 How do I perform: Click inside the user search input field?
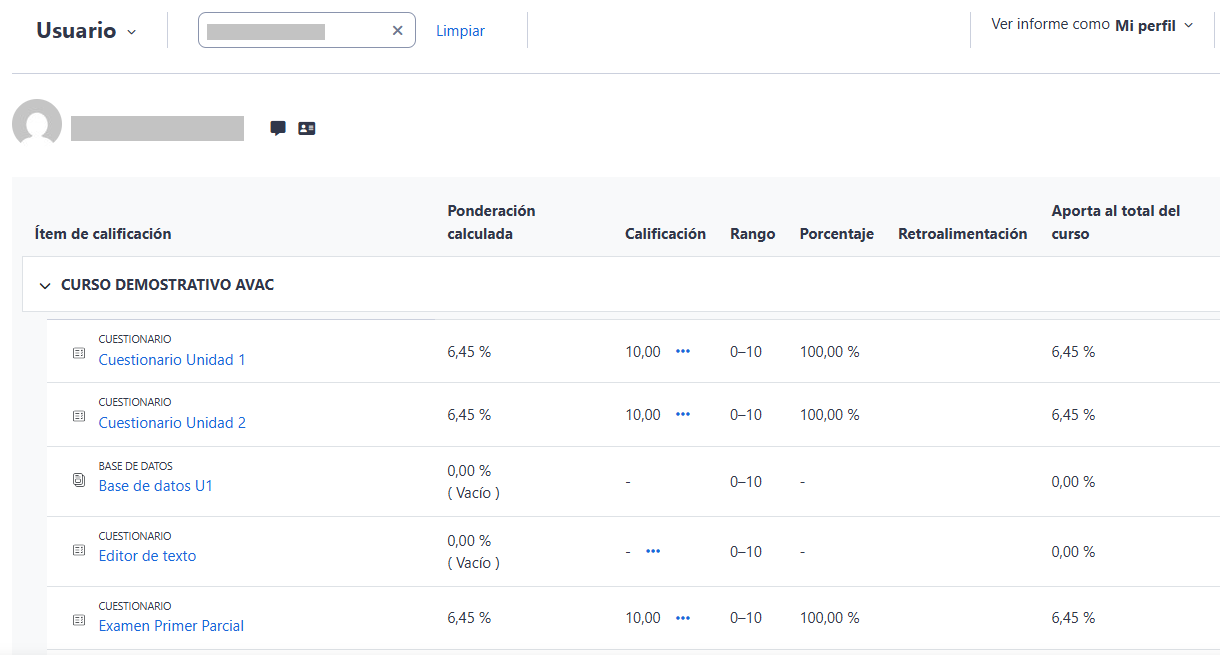(x=290, y=31)
